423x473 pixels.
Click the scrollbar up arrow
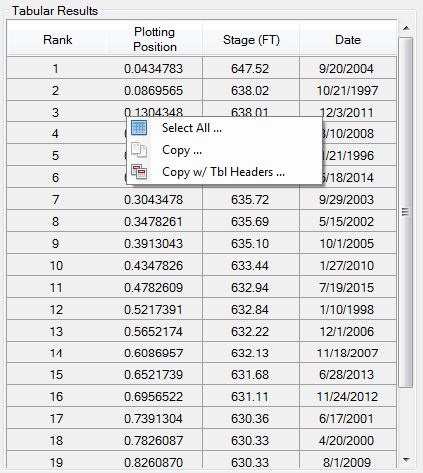[x=406, y=28]
